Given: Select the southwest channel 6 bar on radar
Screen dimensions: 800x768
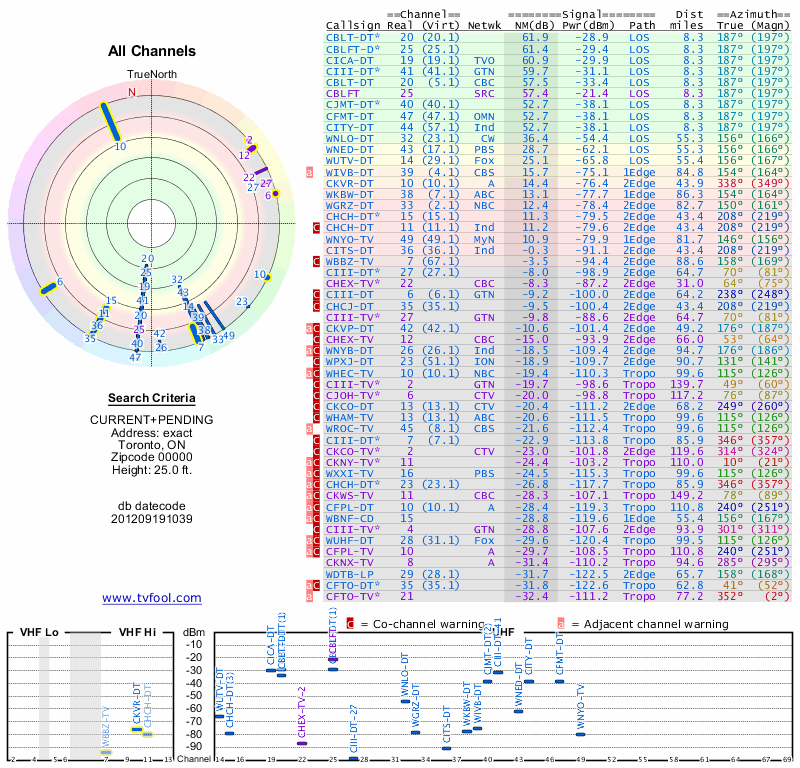Looking at the screenshot, I should click(47, 287).
